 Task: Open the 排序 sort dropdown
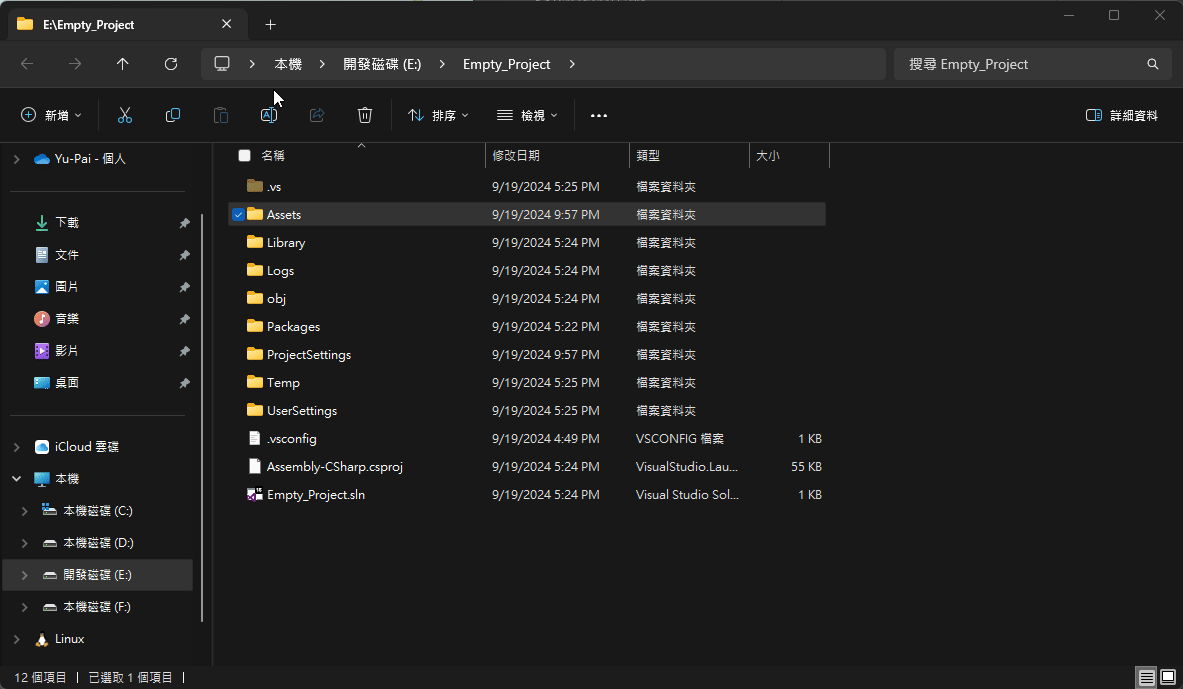[x=438, y=116]
